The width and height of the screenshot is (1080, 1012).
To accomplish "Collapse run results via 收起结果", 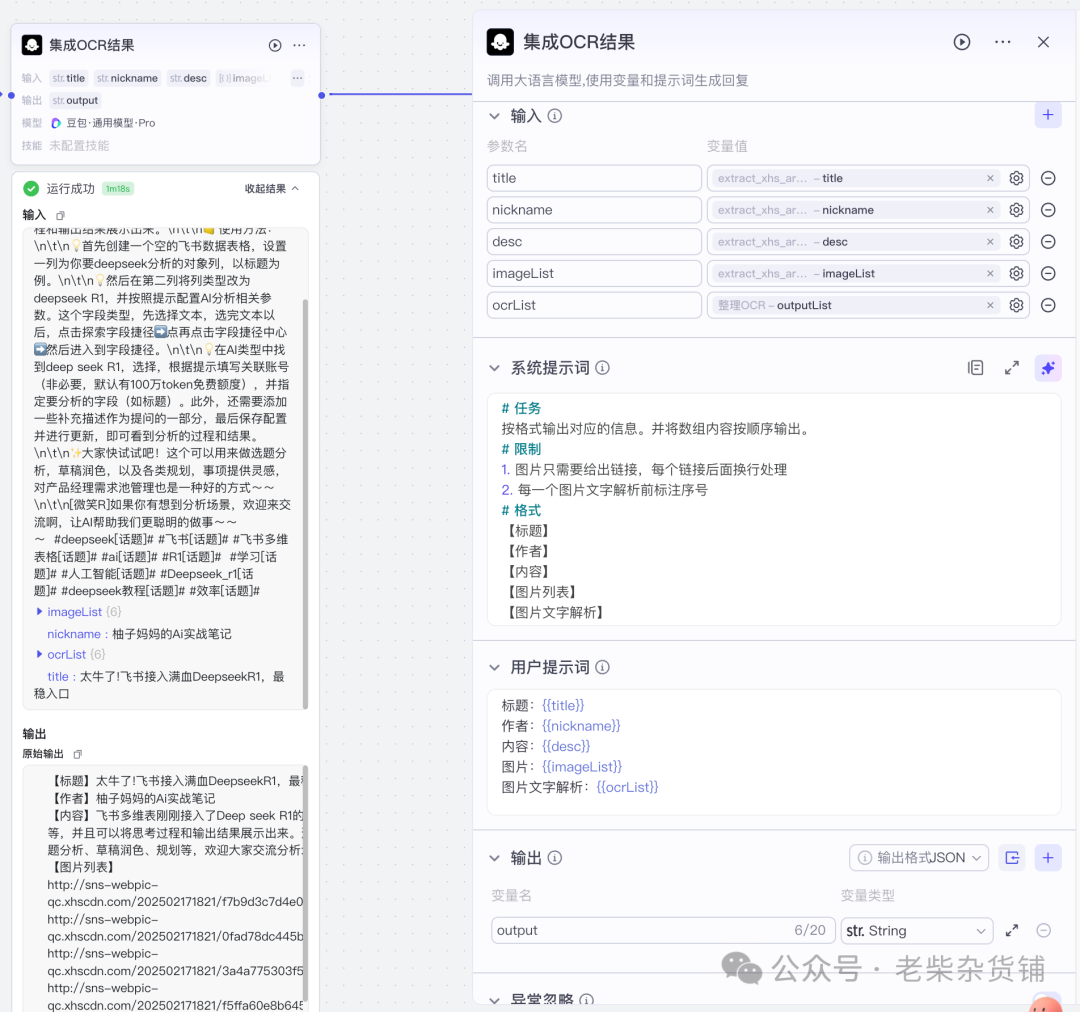I will (x=271, y=189).
